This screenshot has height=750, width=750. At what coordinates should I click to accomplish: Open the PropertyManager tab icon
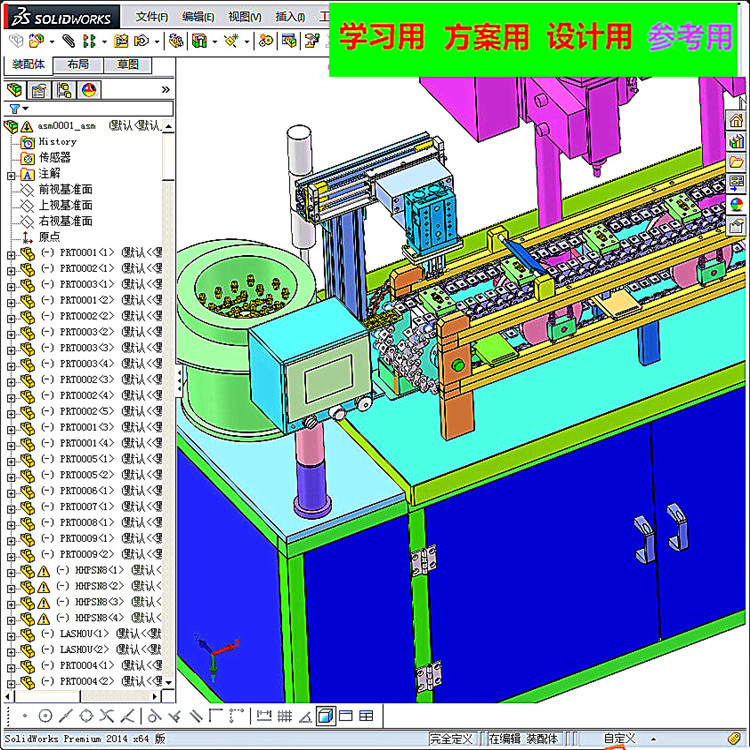coord(39,89)
